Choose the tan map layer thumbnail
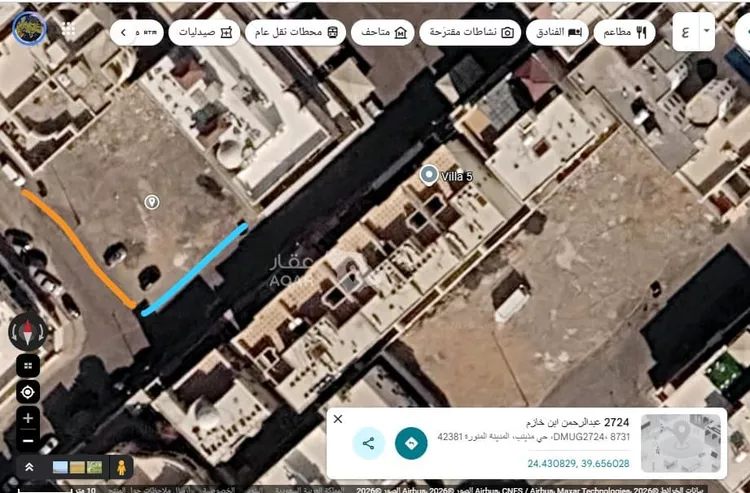This screenshot has height=493, width=750. tap(77, 467)
